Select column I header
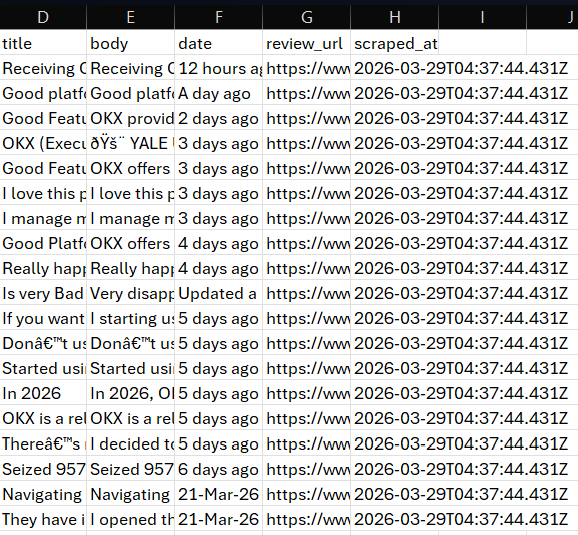 483,17
